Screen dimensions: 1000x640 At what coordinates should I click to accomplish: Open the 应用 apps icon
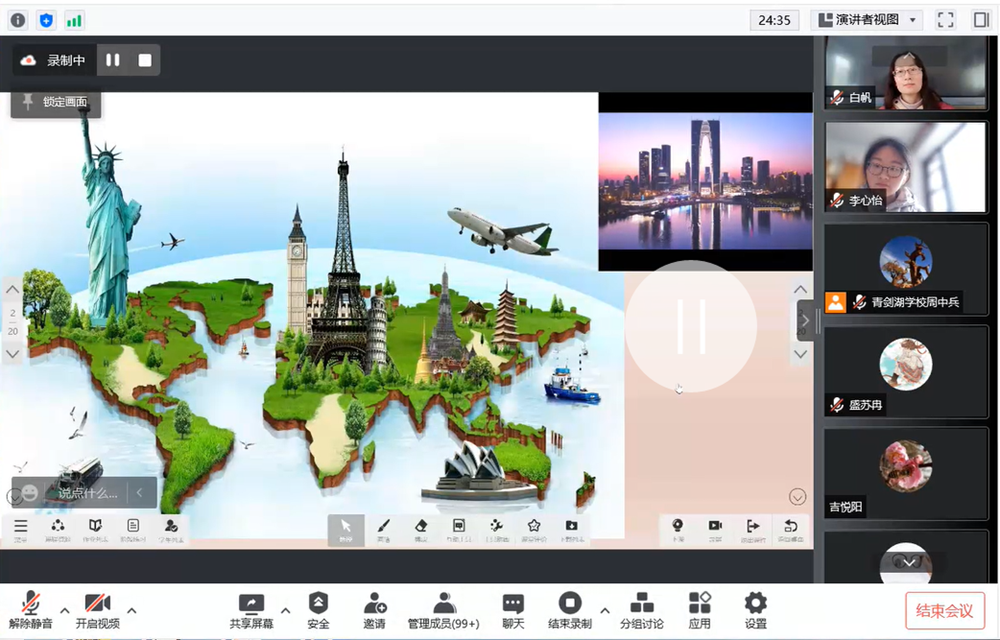pos(700,609)
